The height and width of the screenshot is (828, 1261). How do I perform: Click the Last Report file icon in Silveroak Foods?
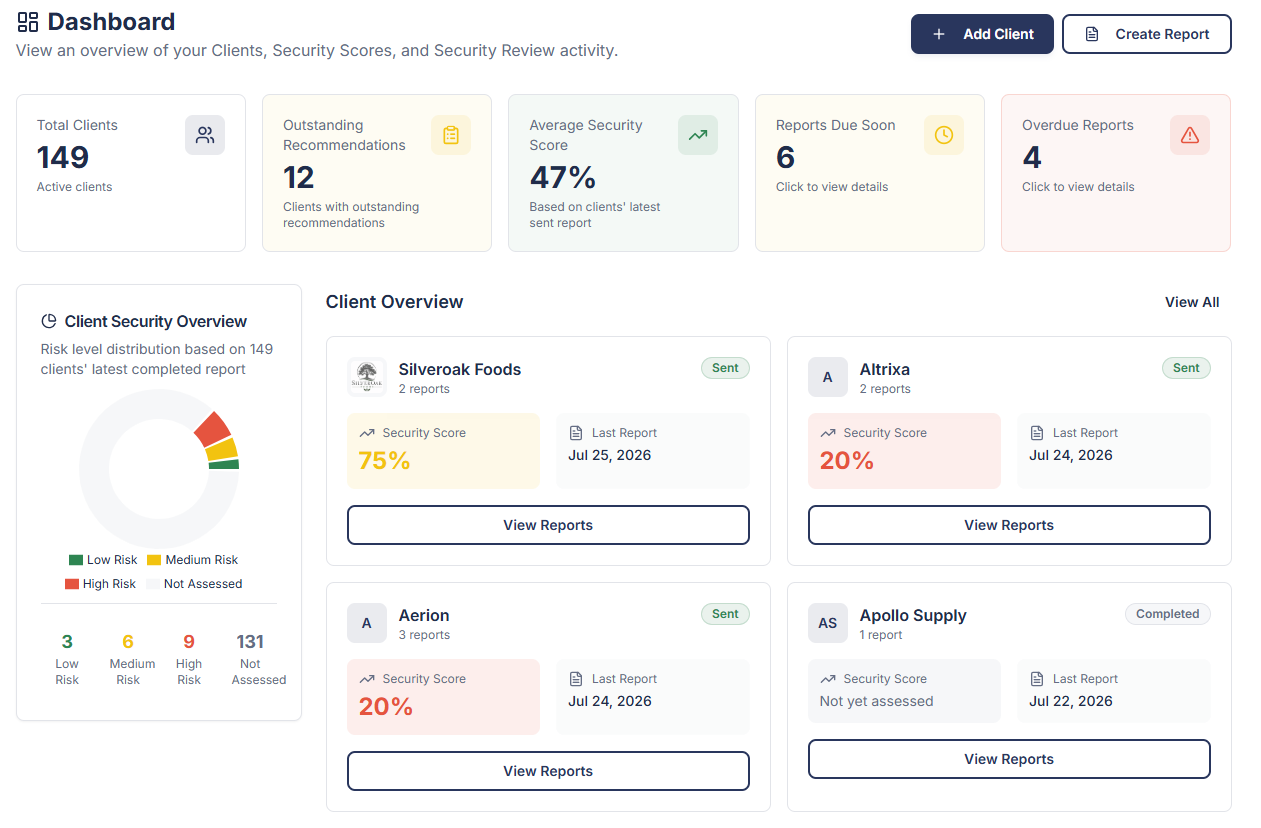[576, 433]
